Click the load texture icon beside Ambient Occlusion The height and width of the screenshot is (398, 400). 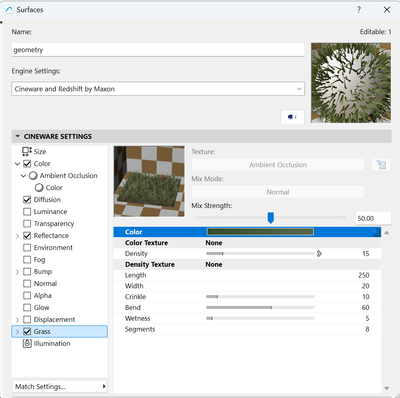tap(381, 165)
